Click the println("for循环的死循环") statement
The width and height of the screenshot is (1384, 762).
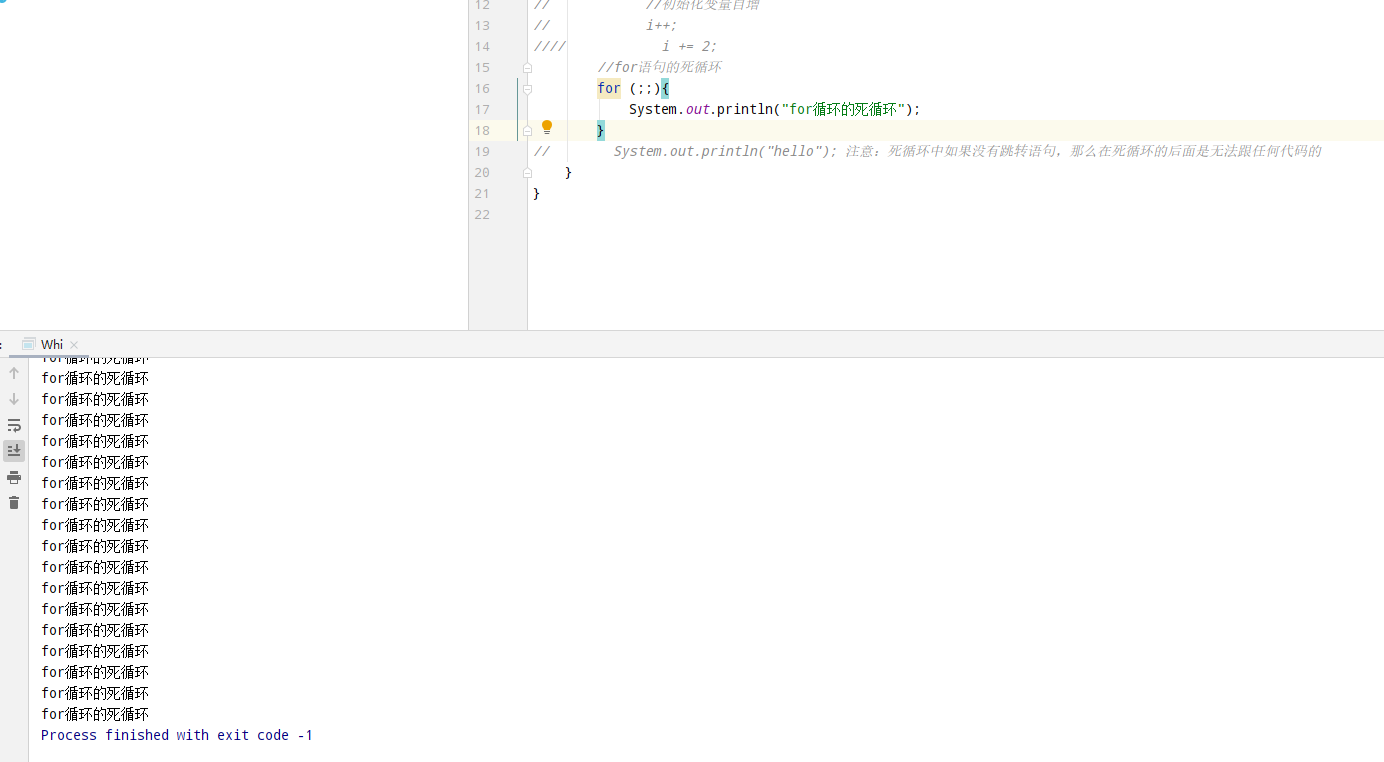pyautogui.click(x=774, y=109)
